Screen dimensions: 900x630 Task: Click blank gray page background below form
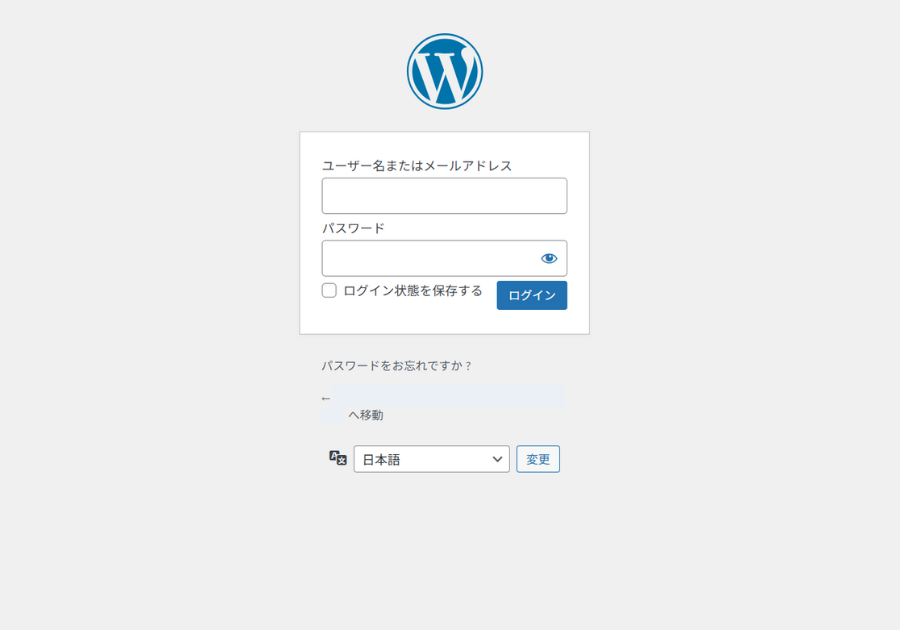click(x=450, y=560)
